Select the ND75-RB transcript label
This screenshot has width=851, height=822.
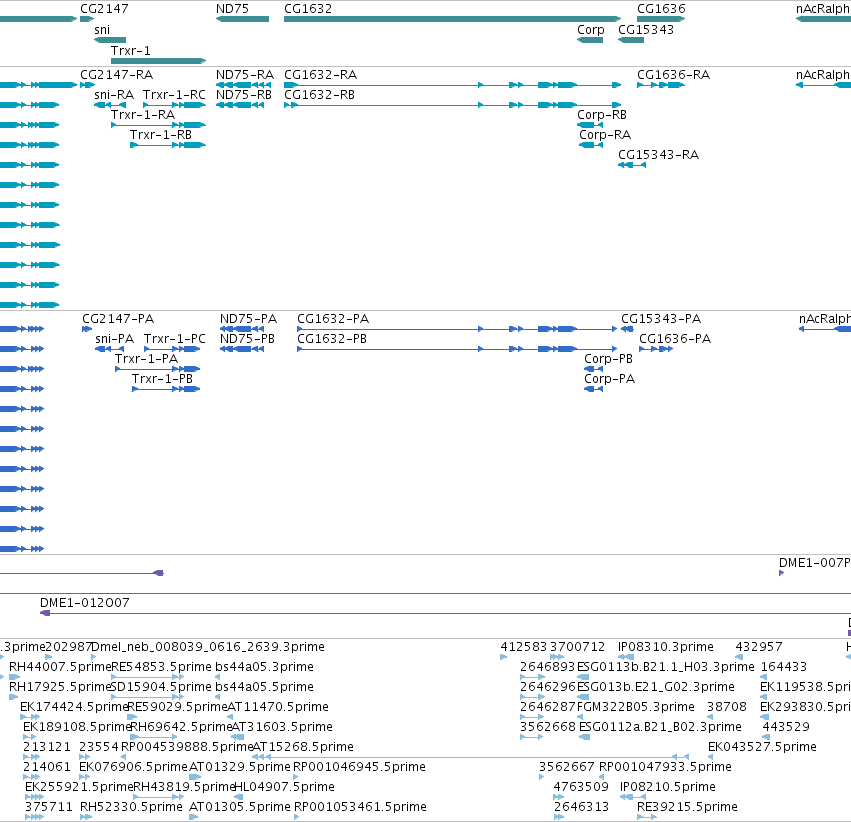(x=244, y=95)
